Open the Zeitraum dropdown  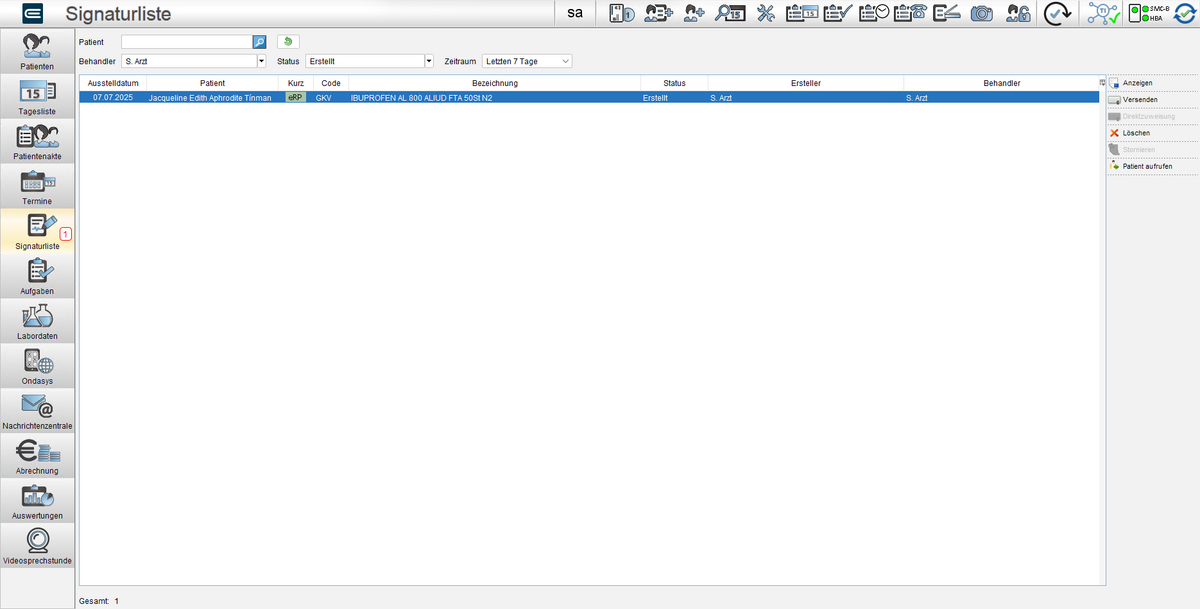coord(566,61)
